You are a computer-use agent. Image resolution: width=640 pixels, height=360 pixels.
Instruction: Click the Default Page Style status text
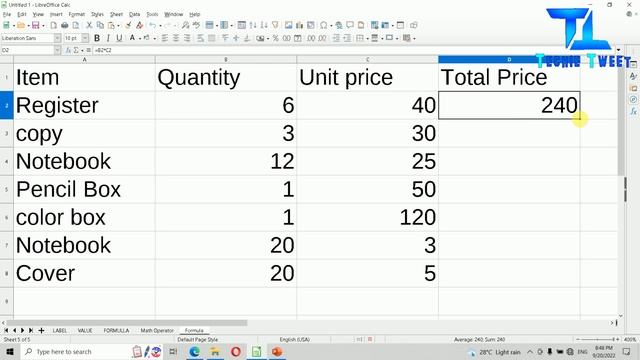(x=198, y=339)
